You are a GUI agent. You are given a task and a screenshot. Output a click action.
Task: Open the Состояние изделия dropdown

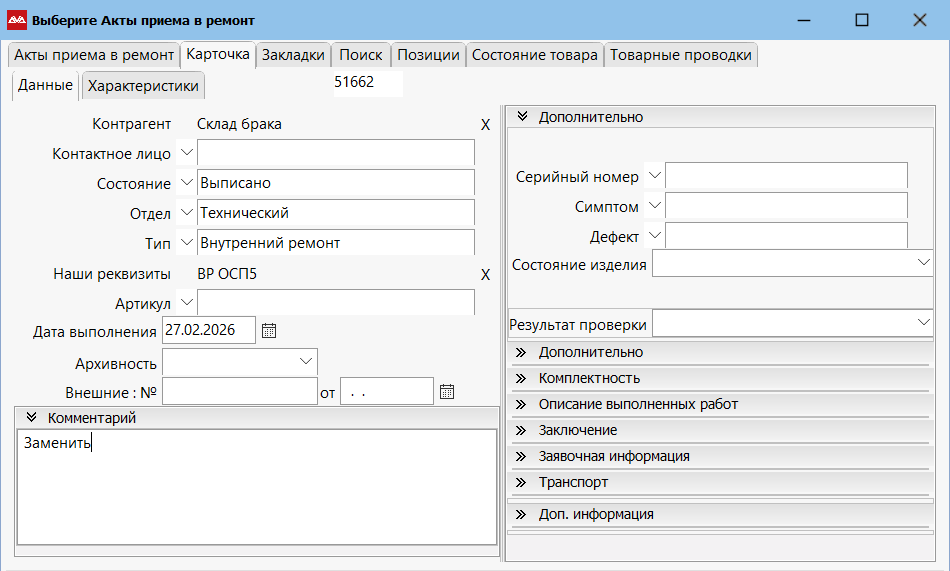922,263
